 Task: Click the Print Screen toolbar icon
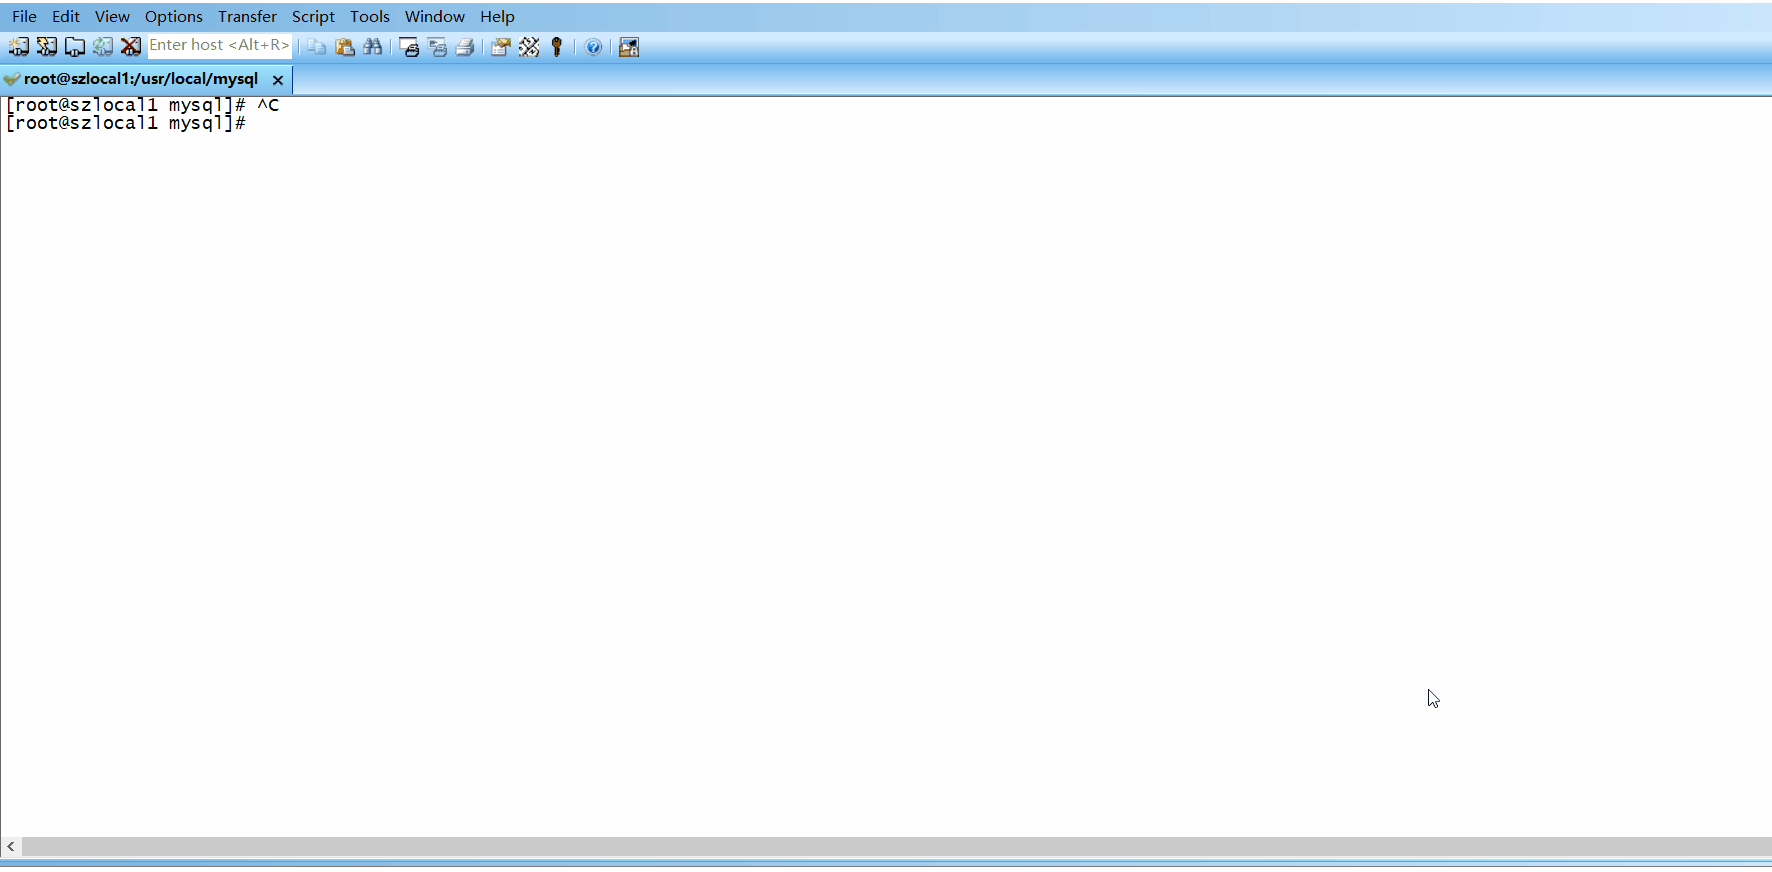tap(409, 47)
